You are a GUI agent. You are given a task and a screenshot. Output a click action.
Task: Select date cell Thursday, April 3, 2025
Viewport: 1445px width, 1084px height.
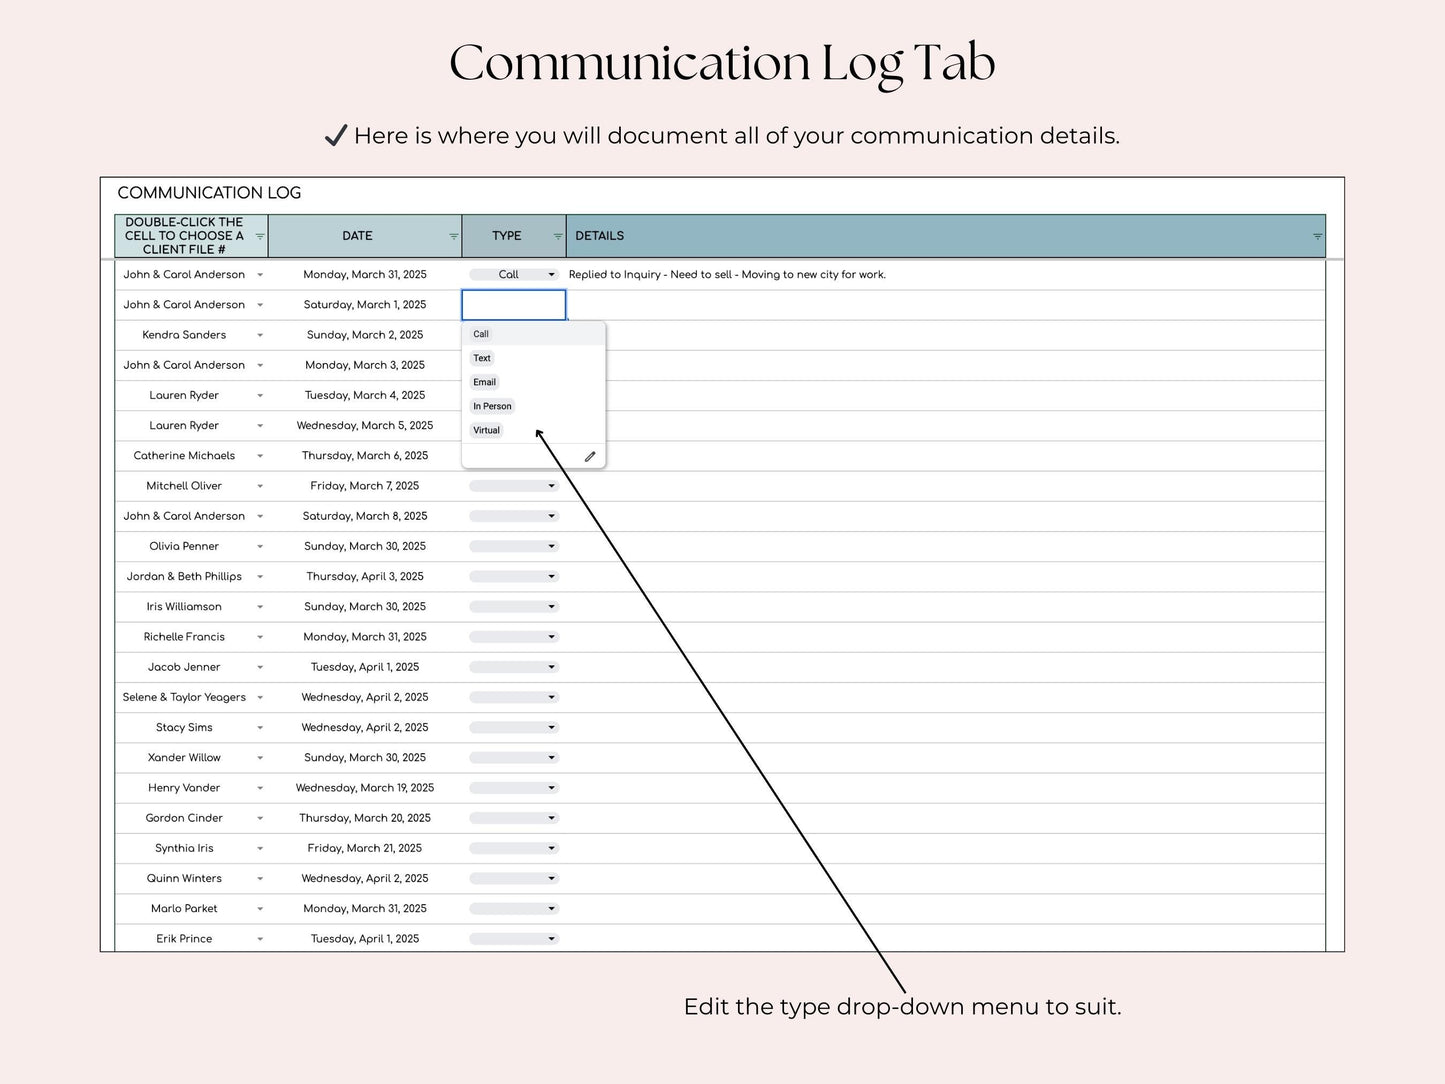click(x=365, y=577)
